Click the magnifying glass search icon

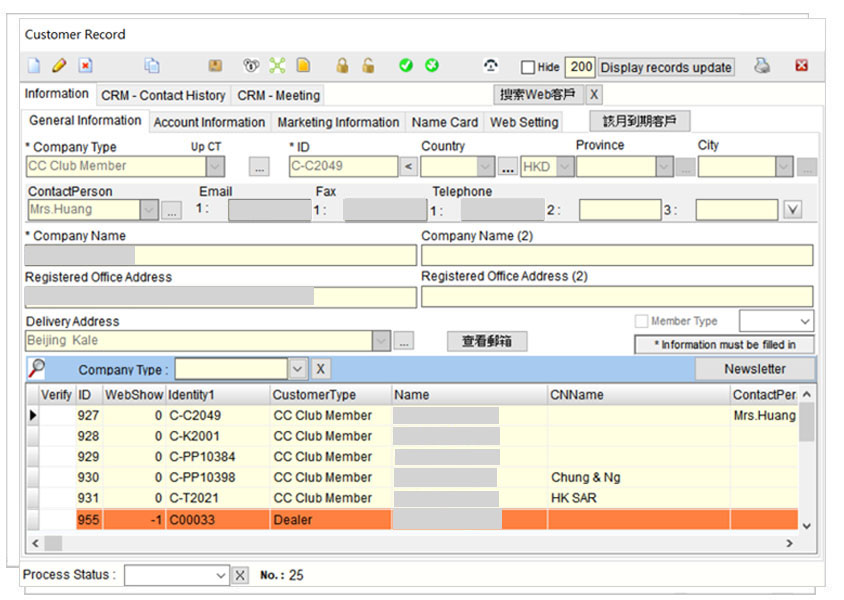[37, 369]
